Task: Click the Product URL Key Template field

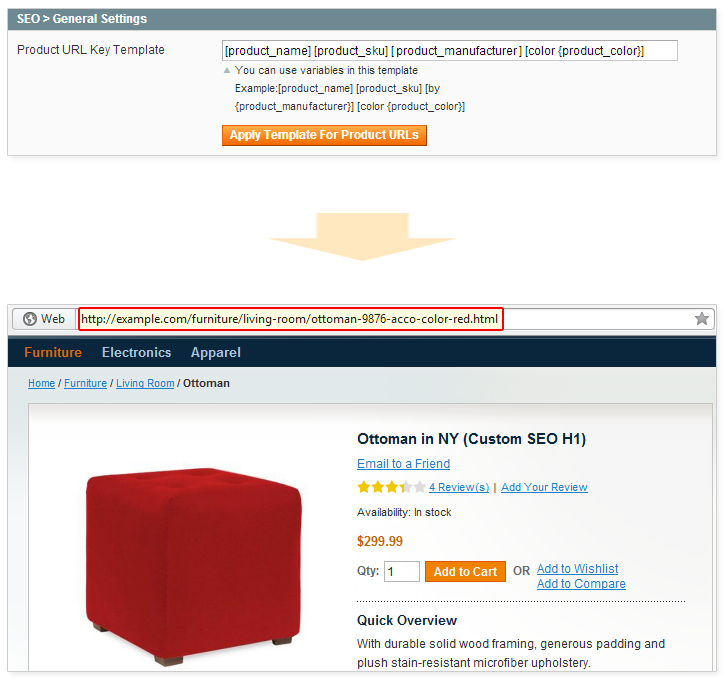Action: coord(449,50)
